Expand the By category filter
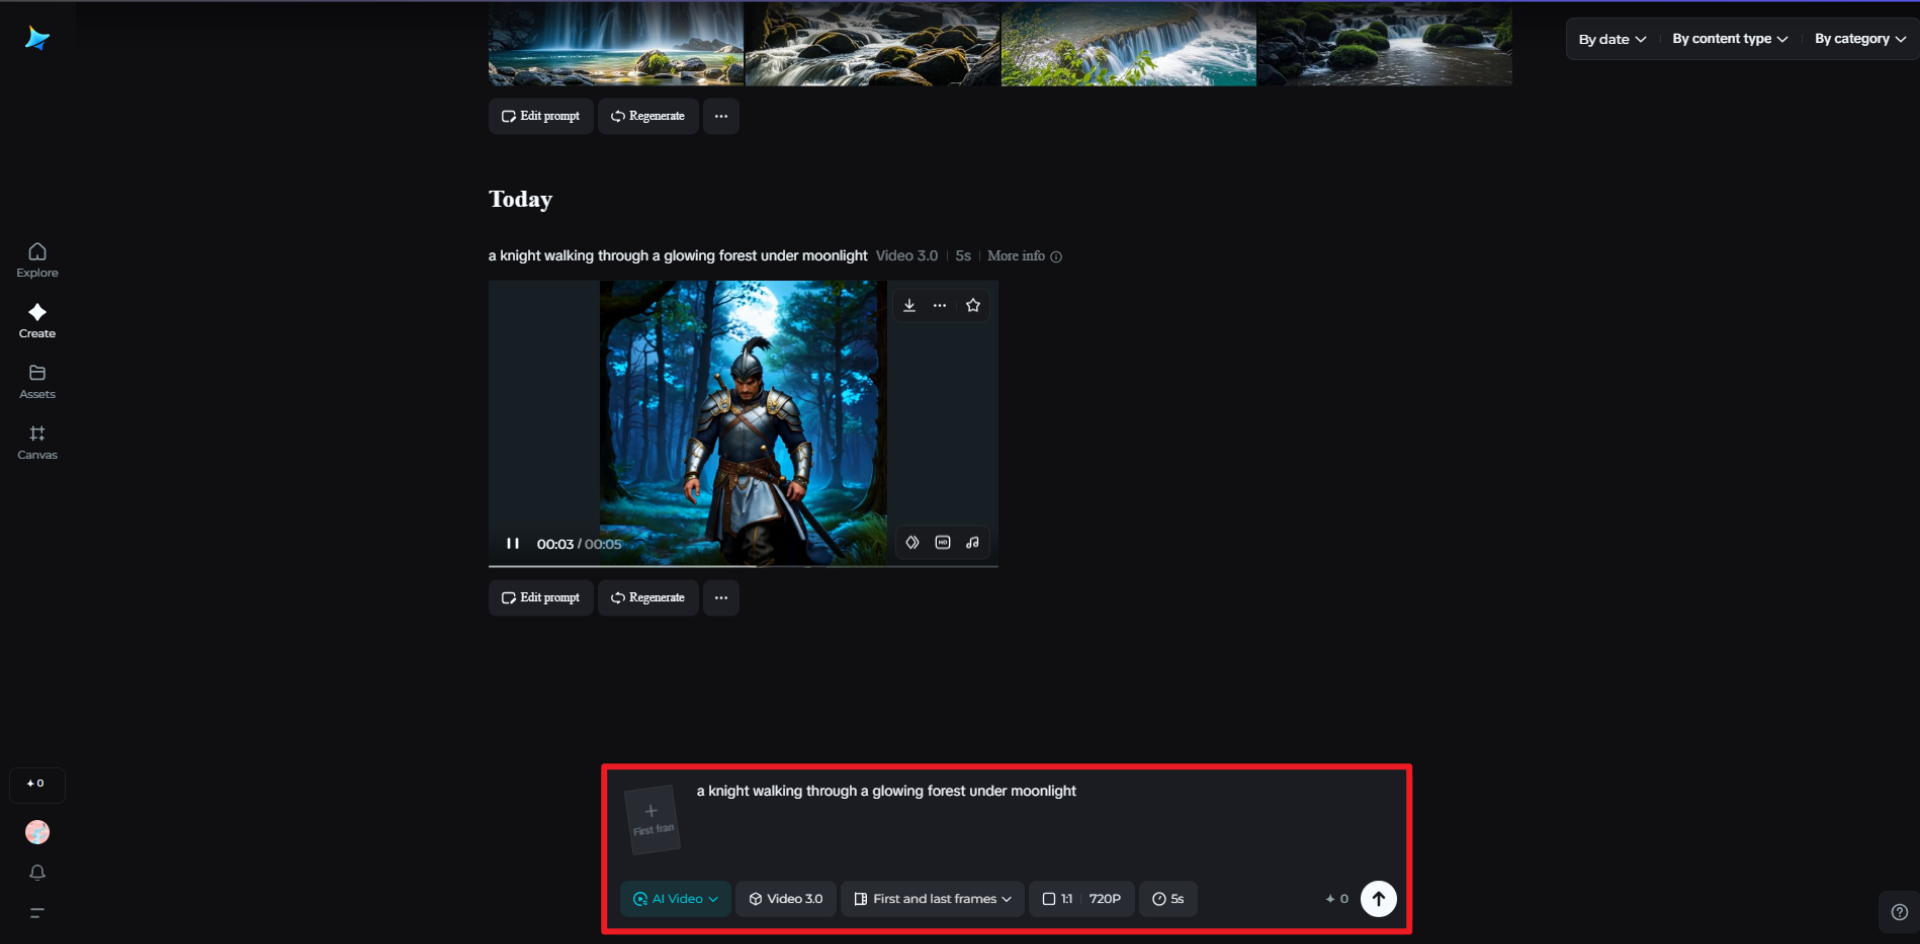Viewport: 1920px width, 944px height. [1860, 39]
